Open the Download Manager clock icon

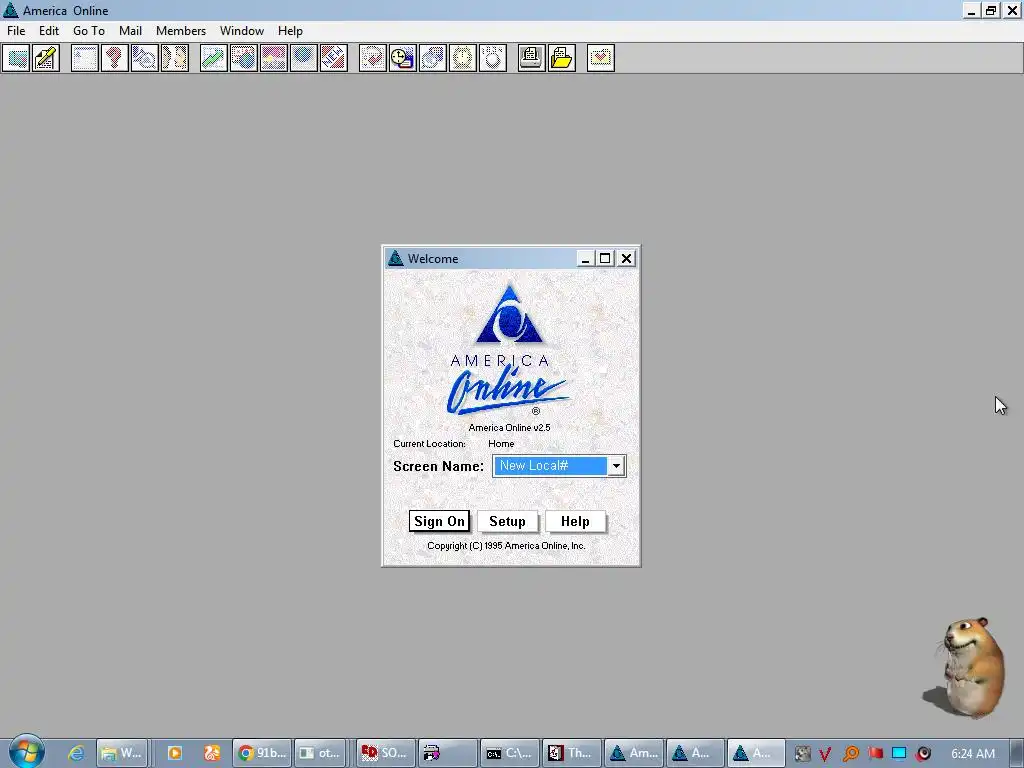pos(403,58)
